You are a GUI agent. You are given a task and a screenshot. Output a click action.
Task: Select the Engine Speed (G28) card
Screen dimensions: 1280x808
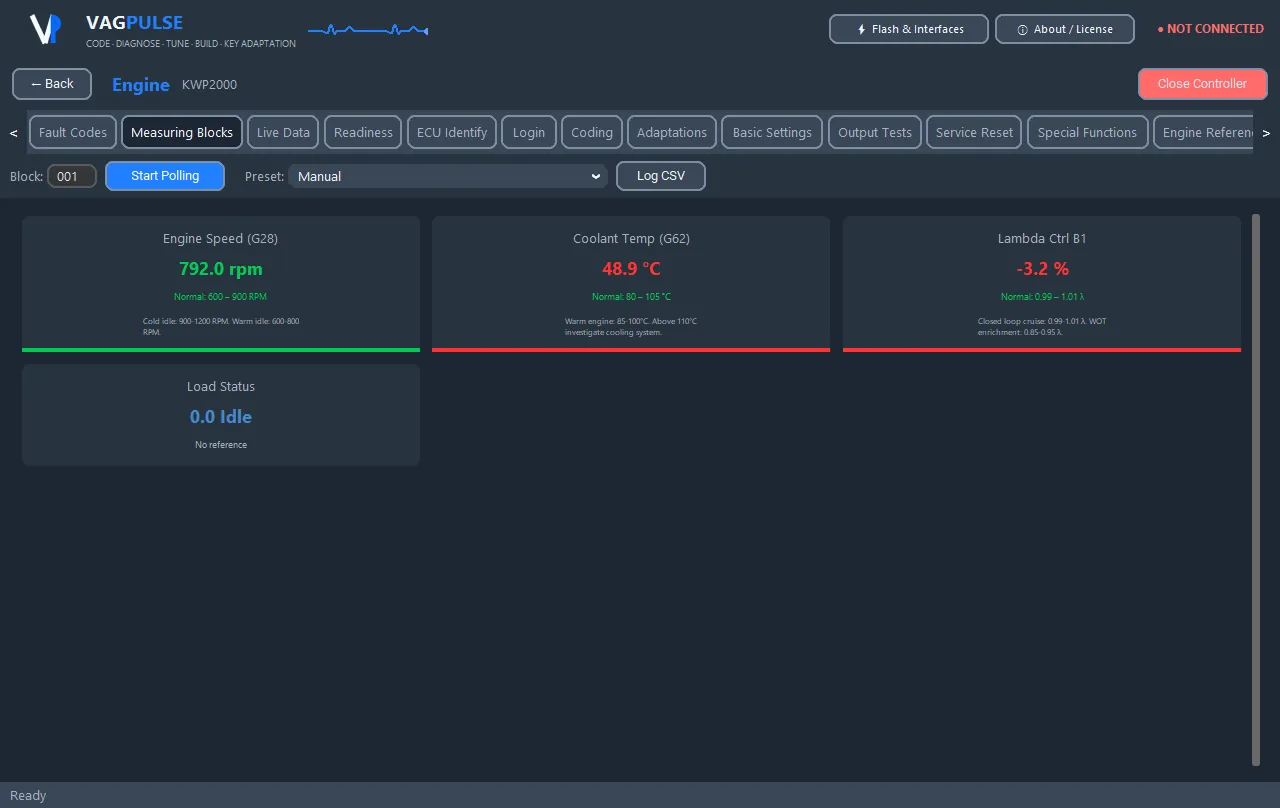[221, 284]
